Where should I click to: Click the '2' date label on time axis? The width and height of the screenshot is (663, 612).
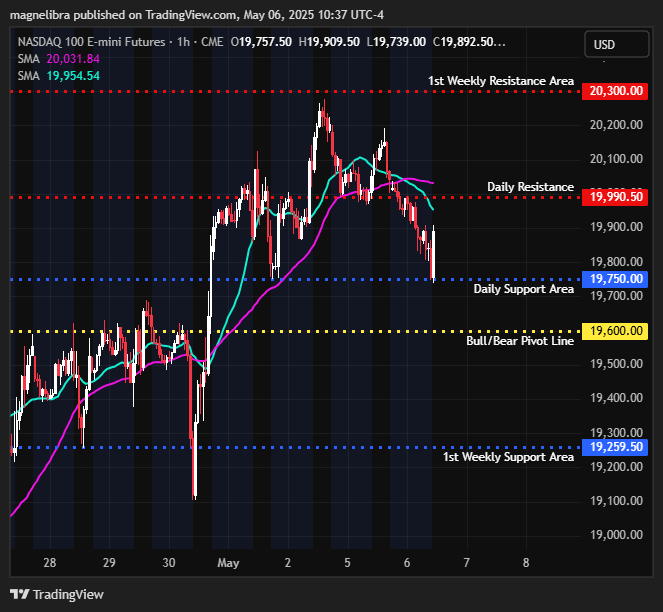288,563
